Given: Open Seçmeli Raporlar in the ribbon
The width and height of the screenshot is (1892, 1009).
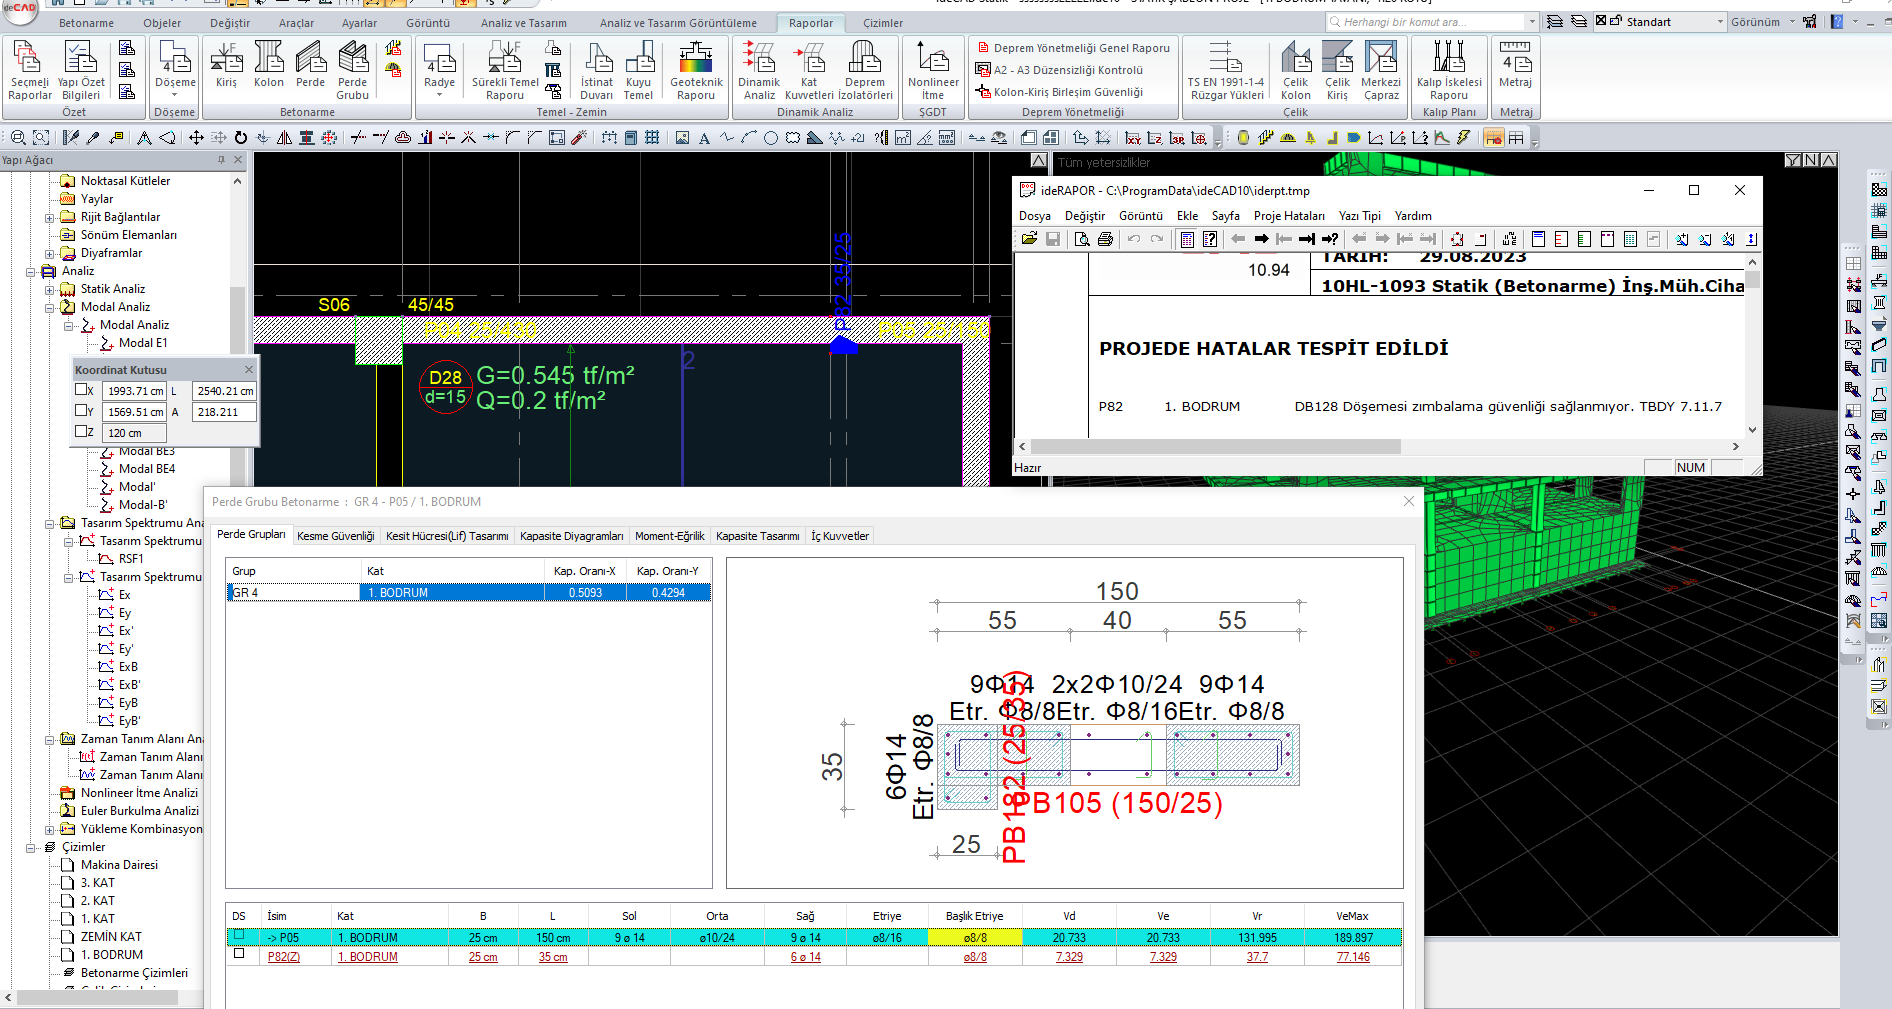Looking at the screenshot, I should click(29, 70).
